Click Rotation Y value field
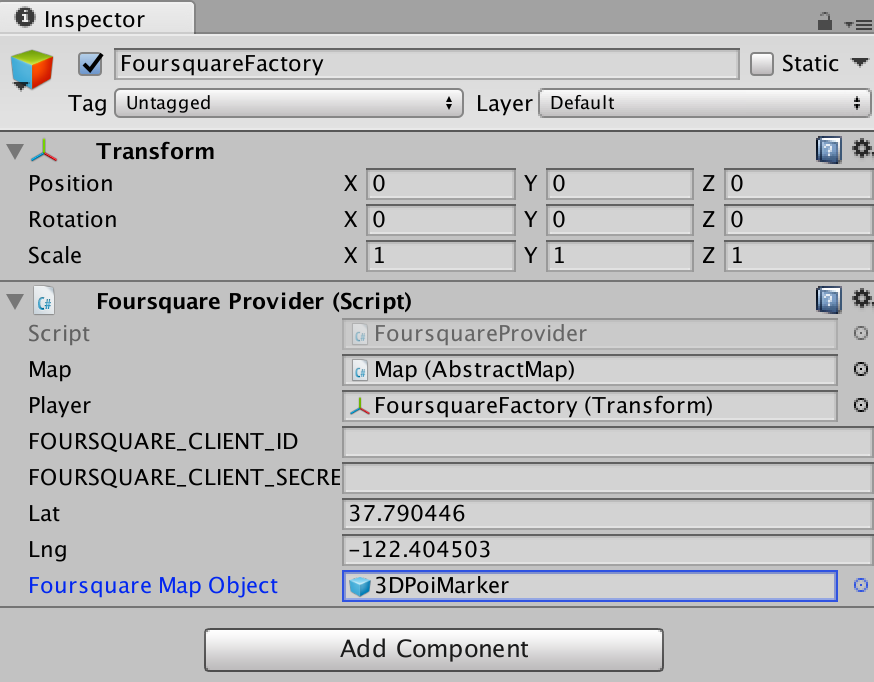This screenshot has height=682, width=874. 620,220
